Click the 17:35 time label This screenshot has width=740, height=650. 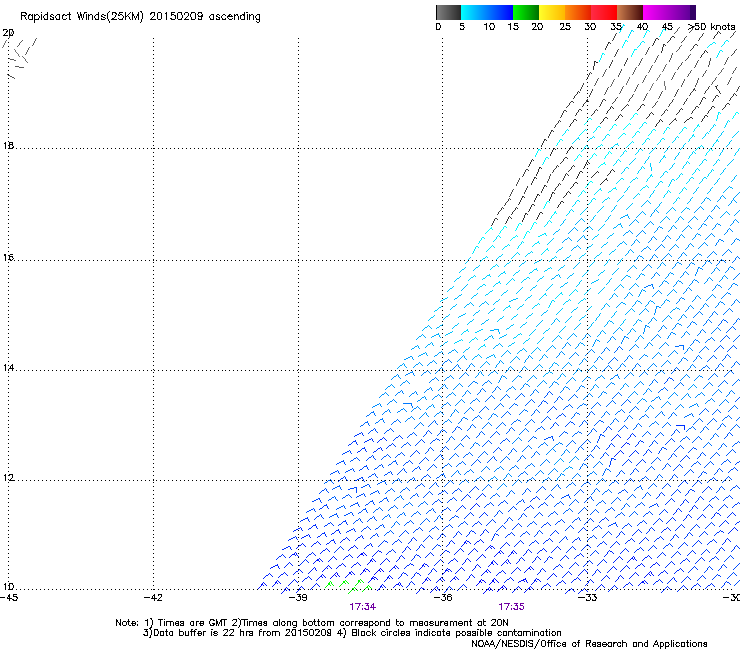pyautogui.click(x=512, y=607)
